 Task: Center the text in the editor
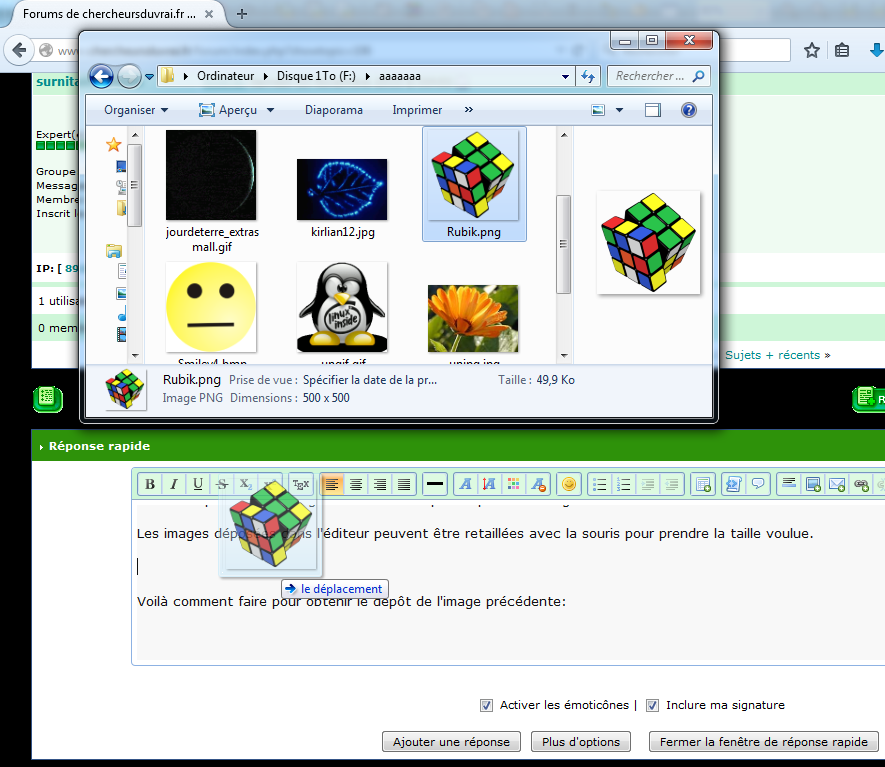(x=356, y=484)
